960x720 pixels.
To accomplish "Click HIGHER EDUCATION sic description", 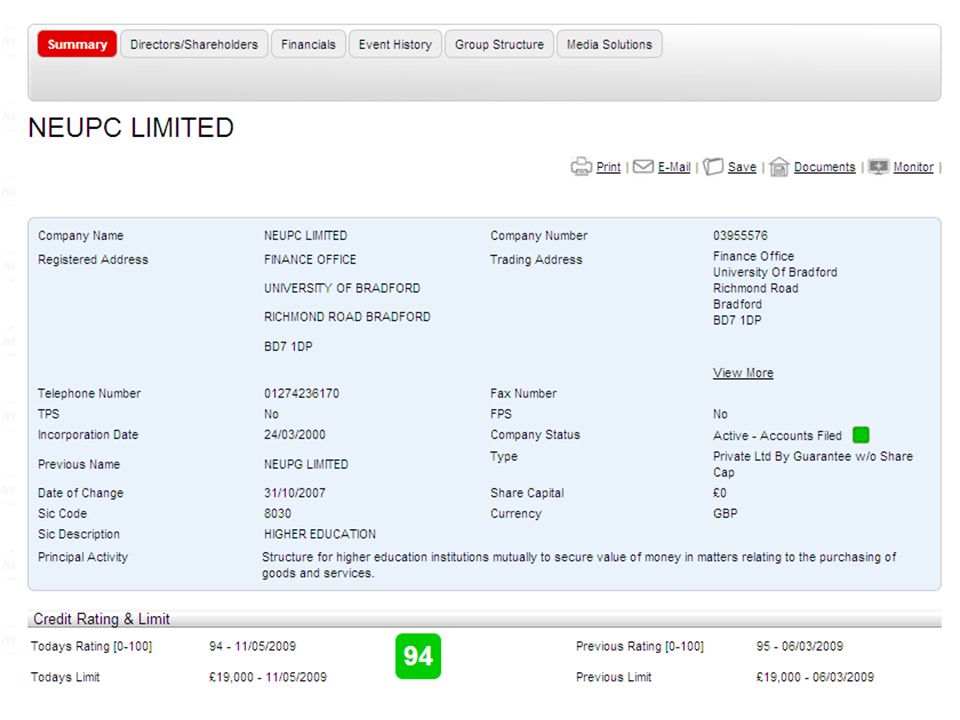I will (x=320, y=534).
